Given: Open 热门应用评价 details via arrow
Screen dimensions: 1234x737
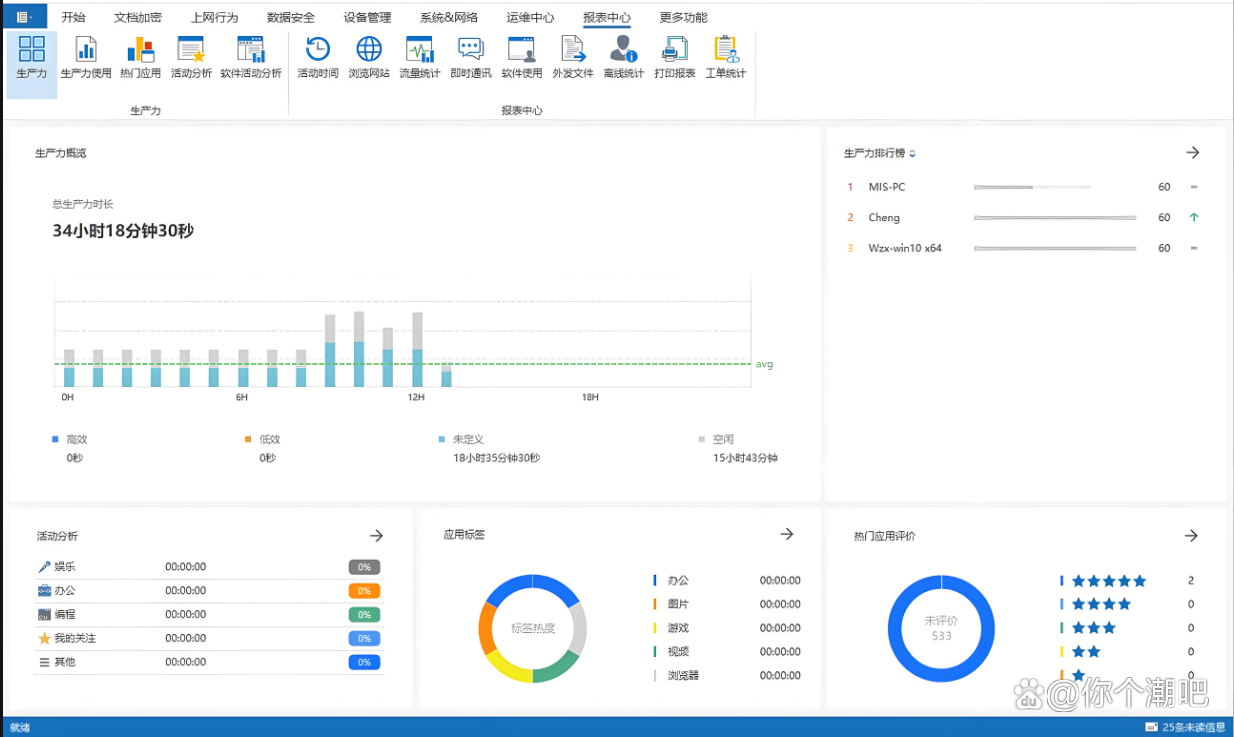Looking at the screenshot, I should pos(1191,536).
